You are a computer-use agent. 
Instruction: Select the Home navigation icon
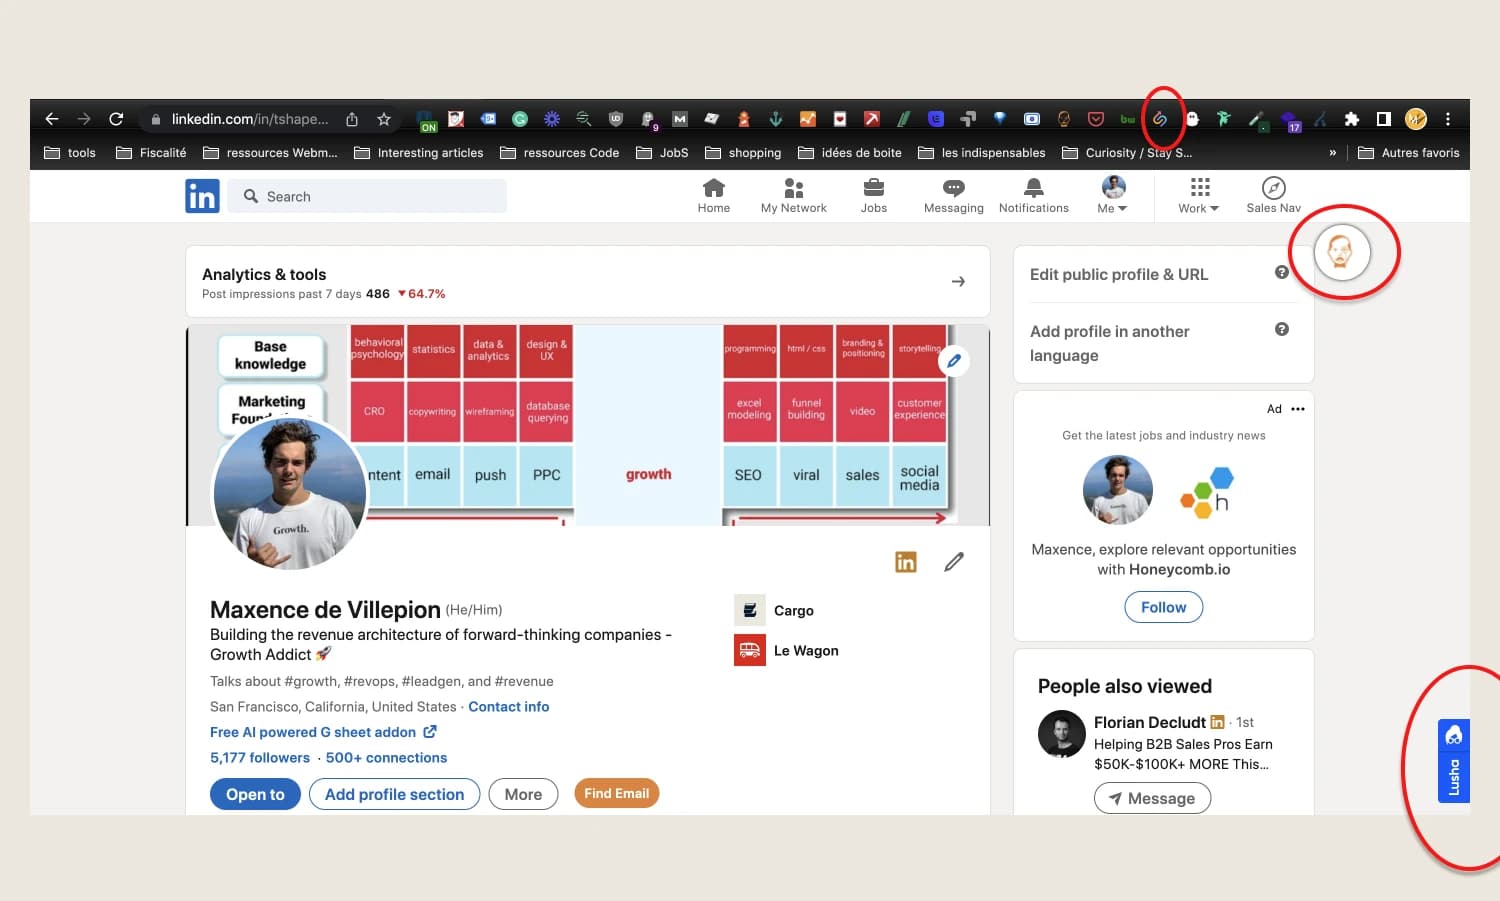click(x=713, y=187)
